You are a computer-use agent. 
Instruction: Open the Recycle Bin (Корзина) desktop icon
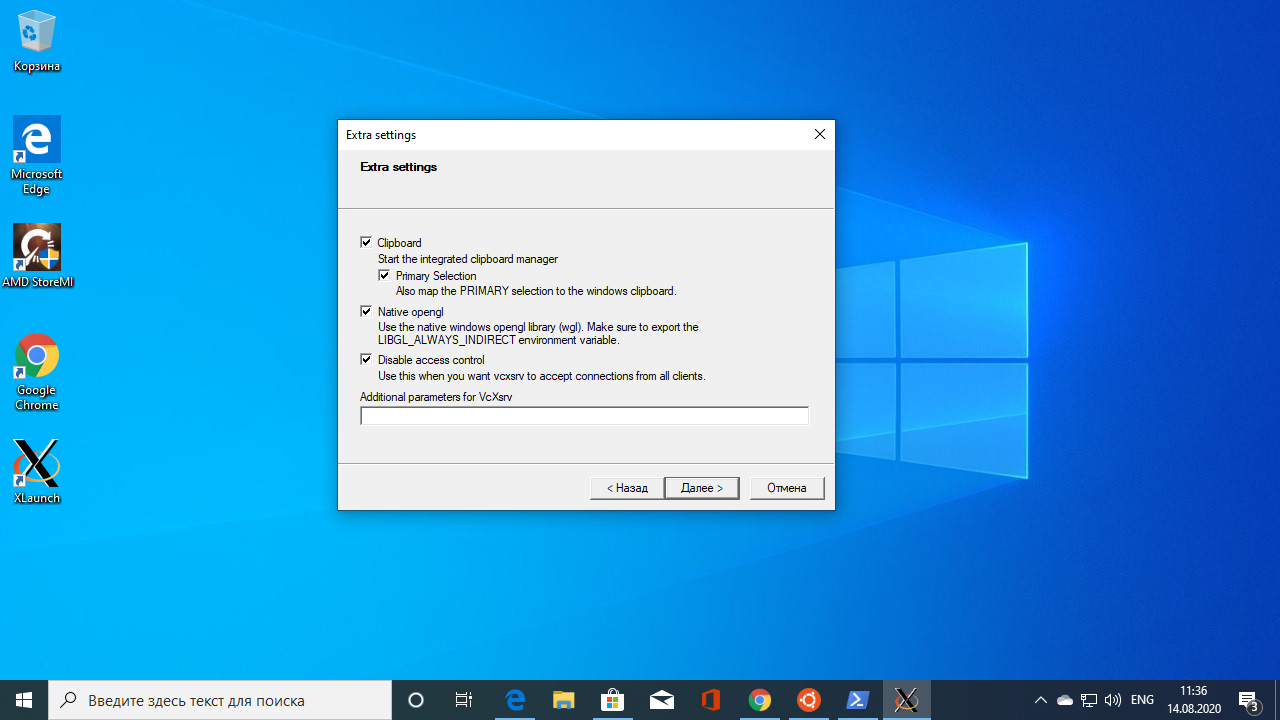point(37,41)
